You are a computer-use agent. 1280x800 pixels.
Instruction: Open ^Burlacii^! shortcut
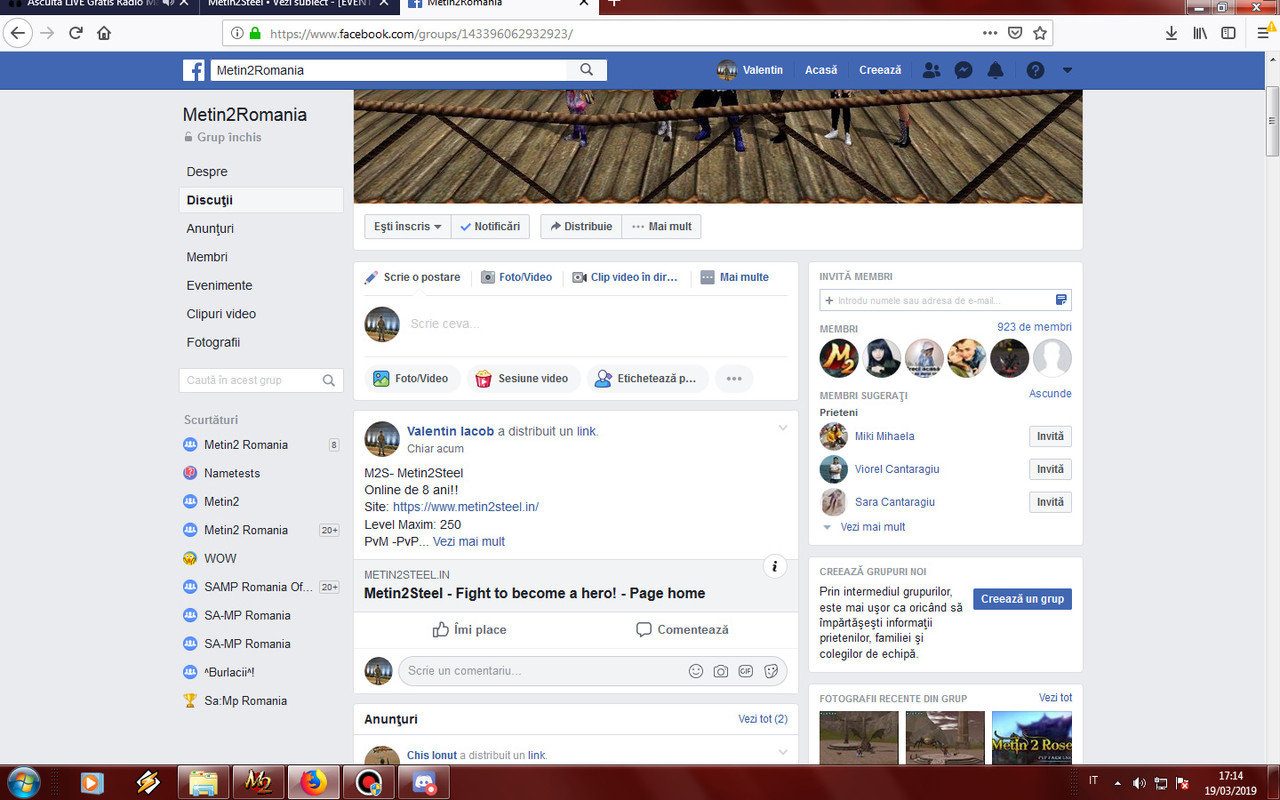(229, 672)
